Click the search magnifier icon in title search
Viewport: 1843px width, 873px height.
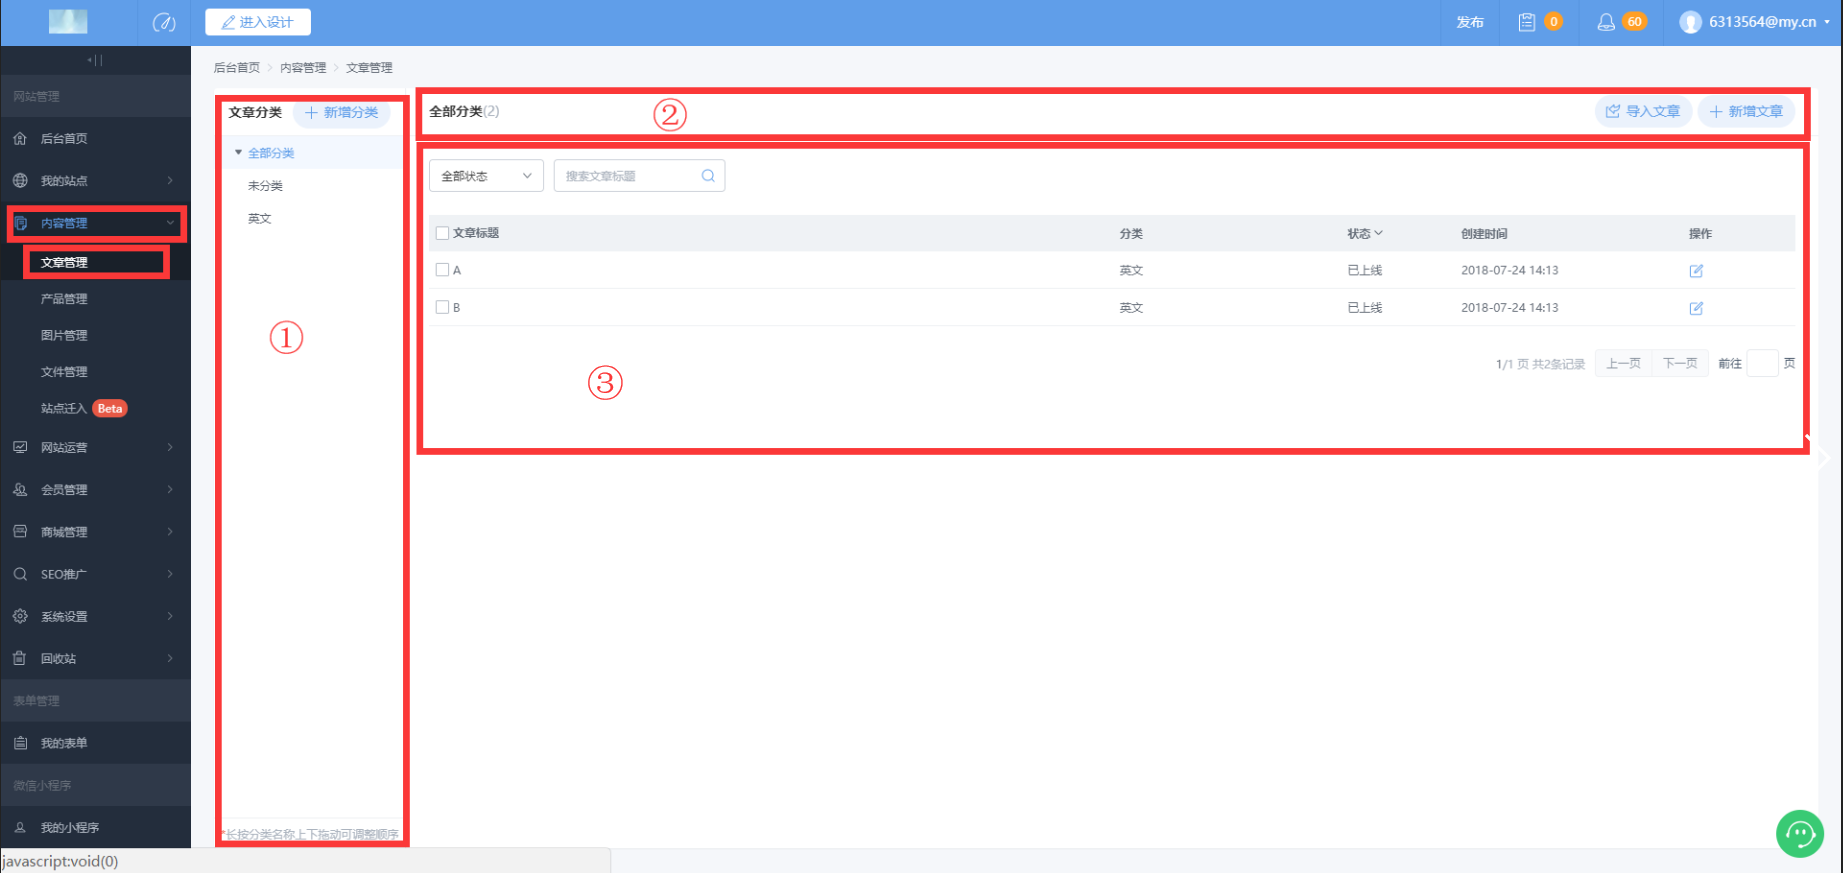click(708, 176)
